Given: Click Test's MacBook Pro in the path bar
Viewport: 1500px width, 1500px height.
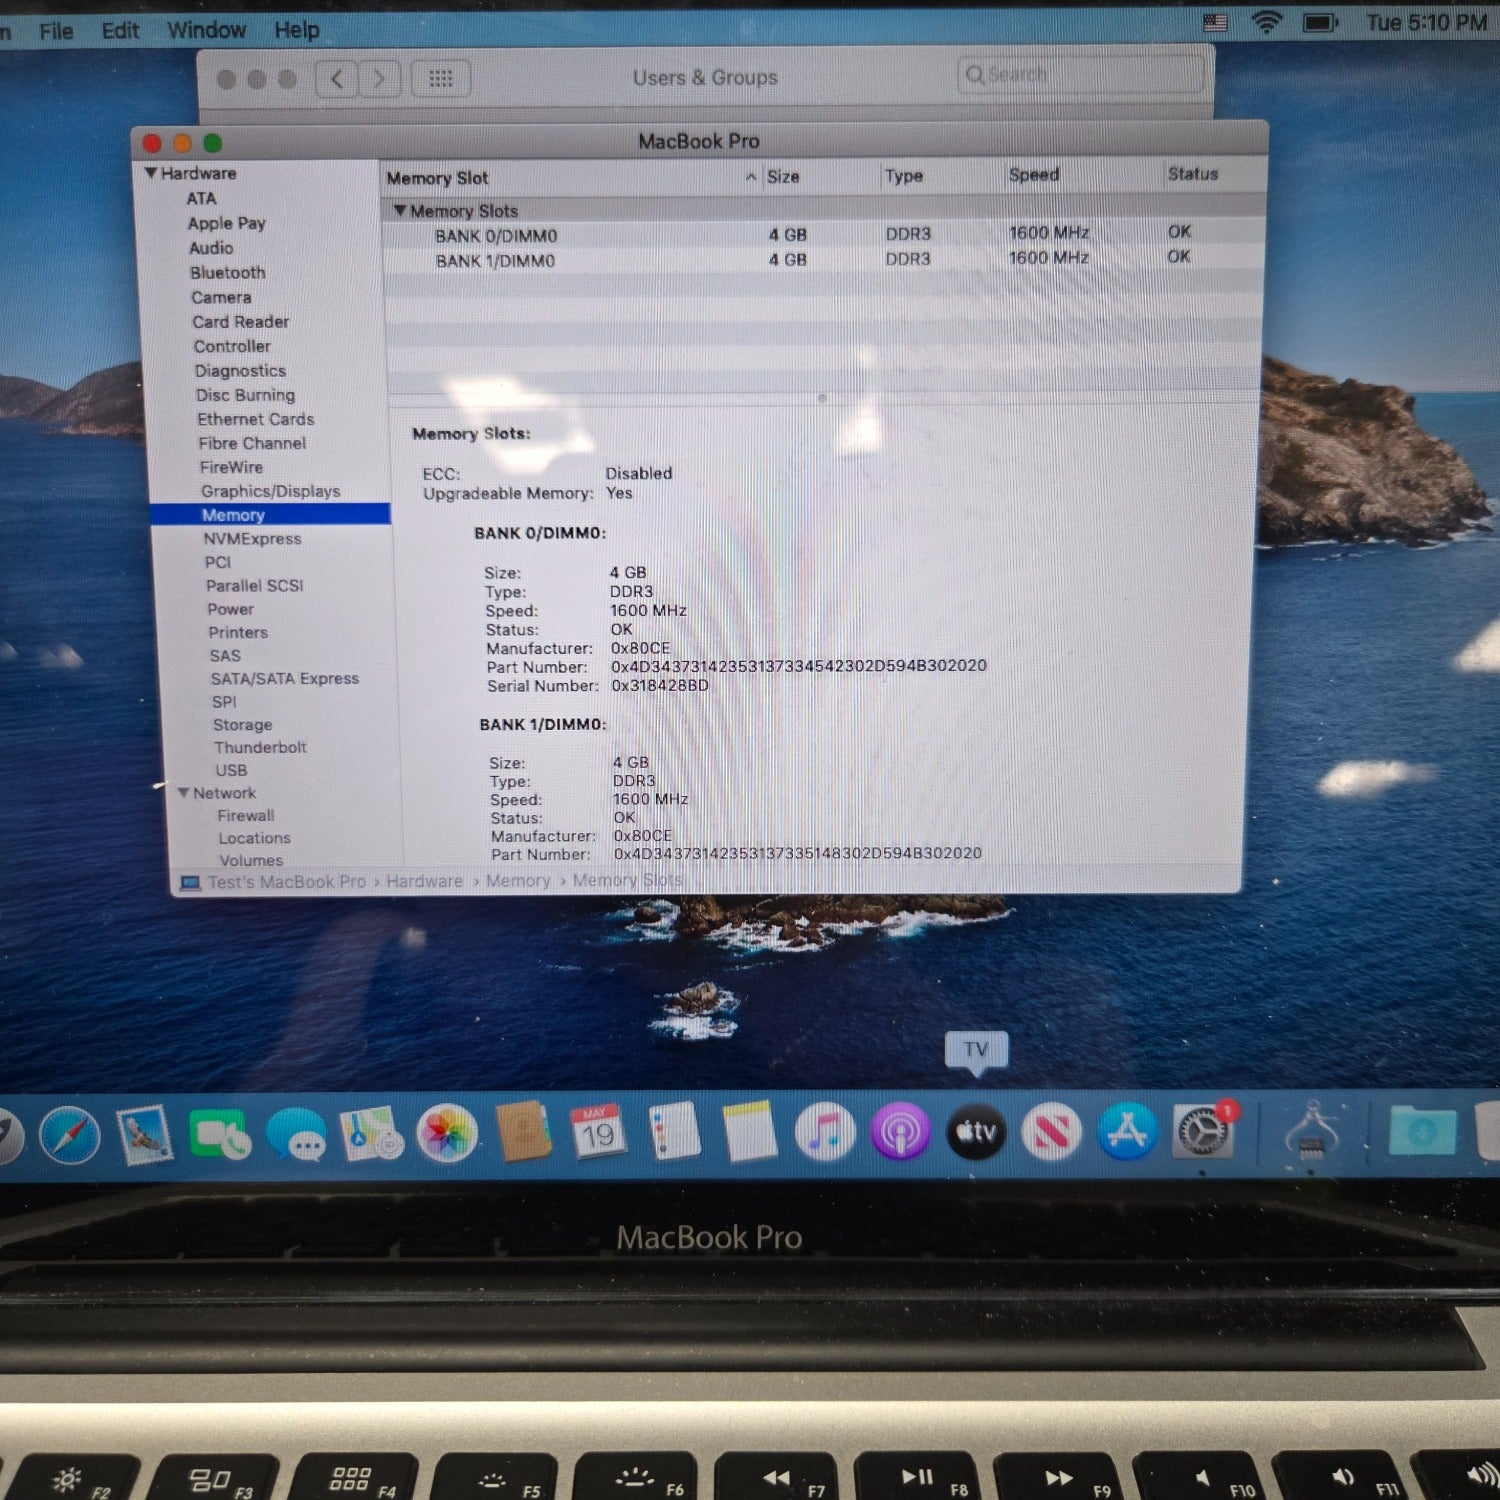Looking at the screenshot, I should tap(287, 883).
